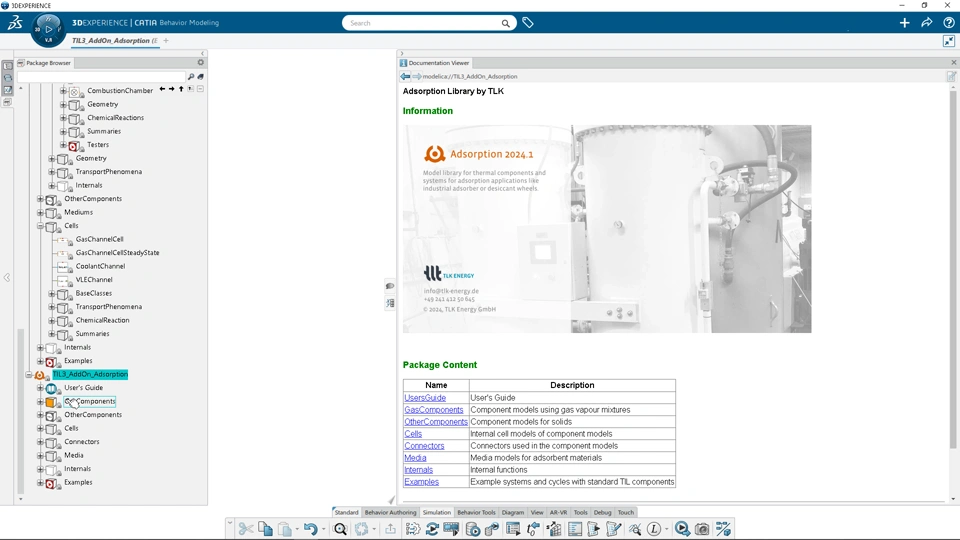Click the Undo arrow icon
Image resolution: width=960 pixels, height=540 pixels.
point(310,529)
